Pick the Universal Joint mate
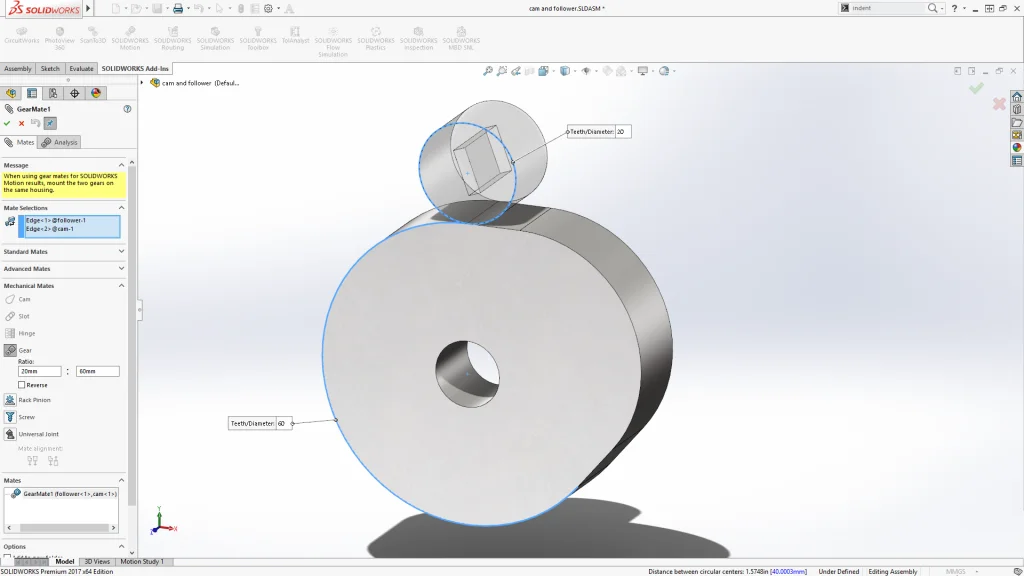1024x576 pixels. [39, 434]
